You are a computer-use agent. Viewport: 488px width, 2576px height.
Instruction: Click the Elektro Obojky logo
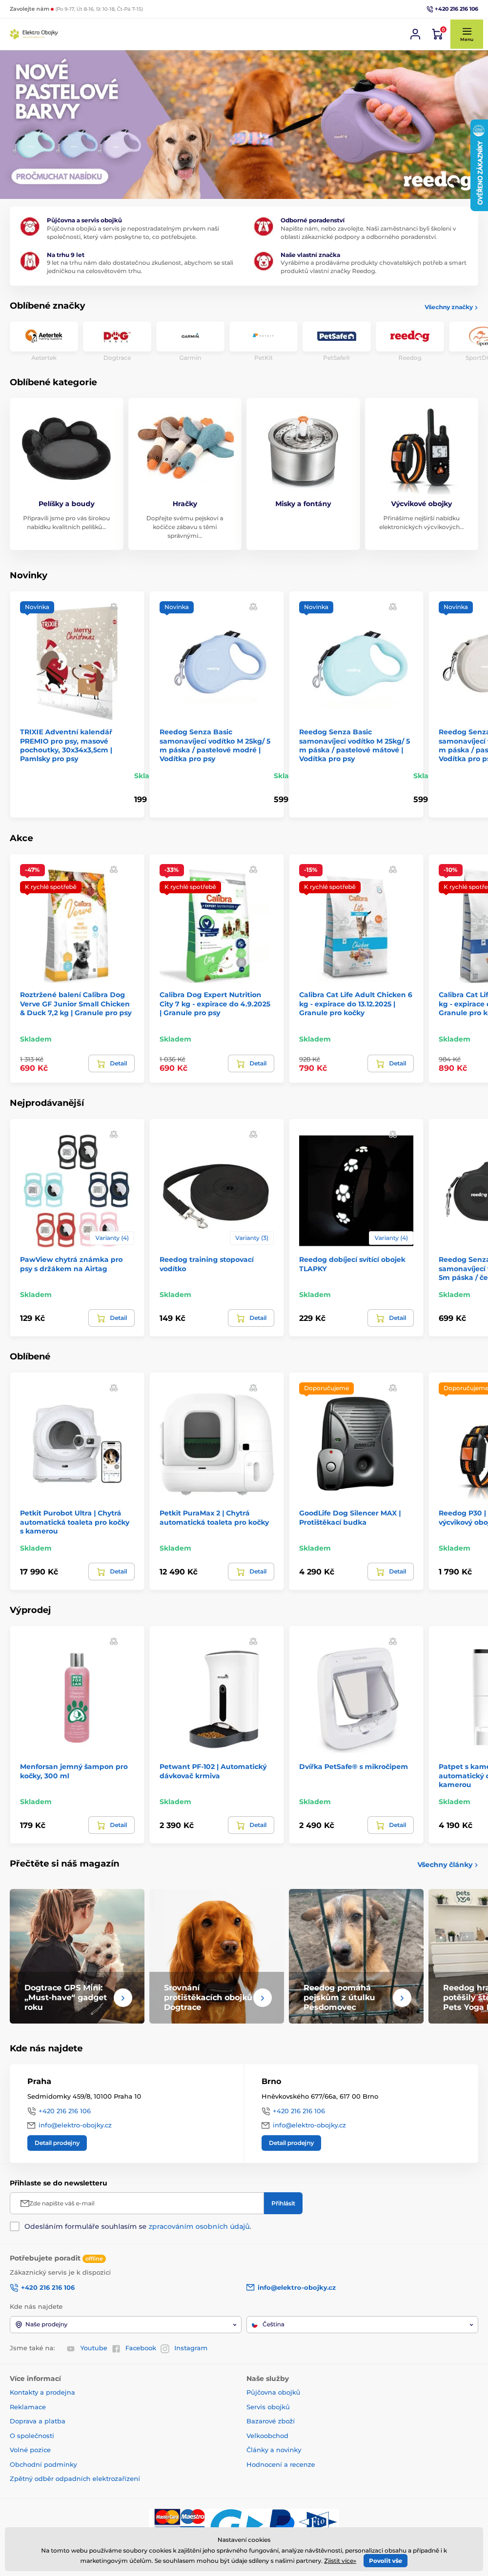(x=34, y=33)
